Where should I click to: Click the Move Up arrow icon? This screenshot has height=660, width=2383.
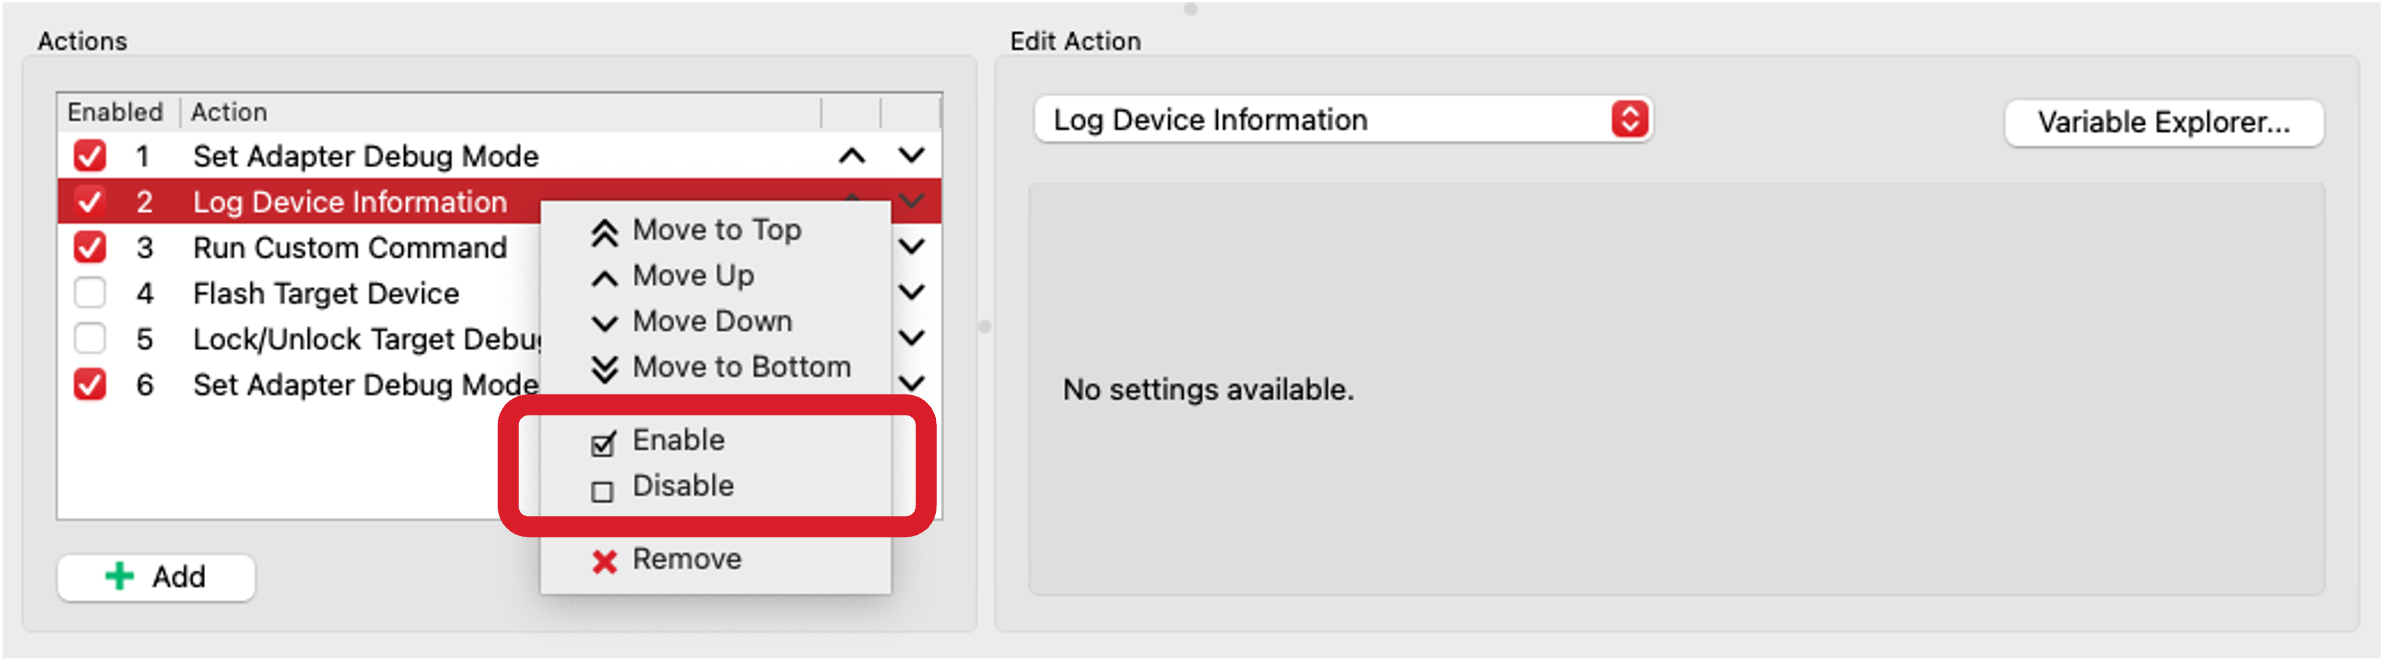click(x=604, y=275)
